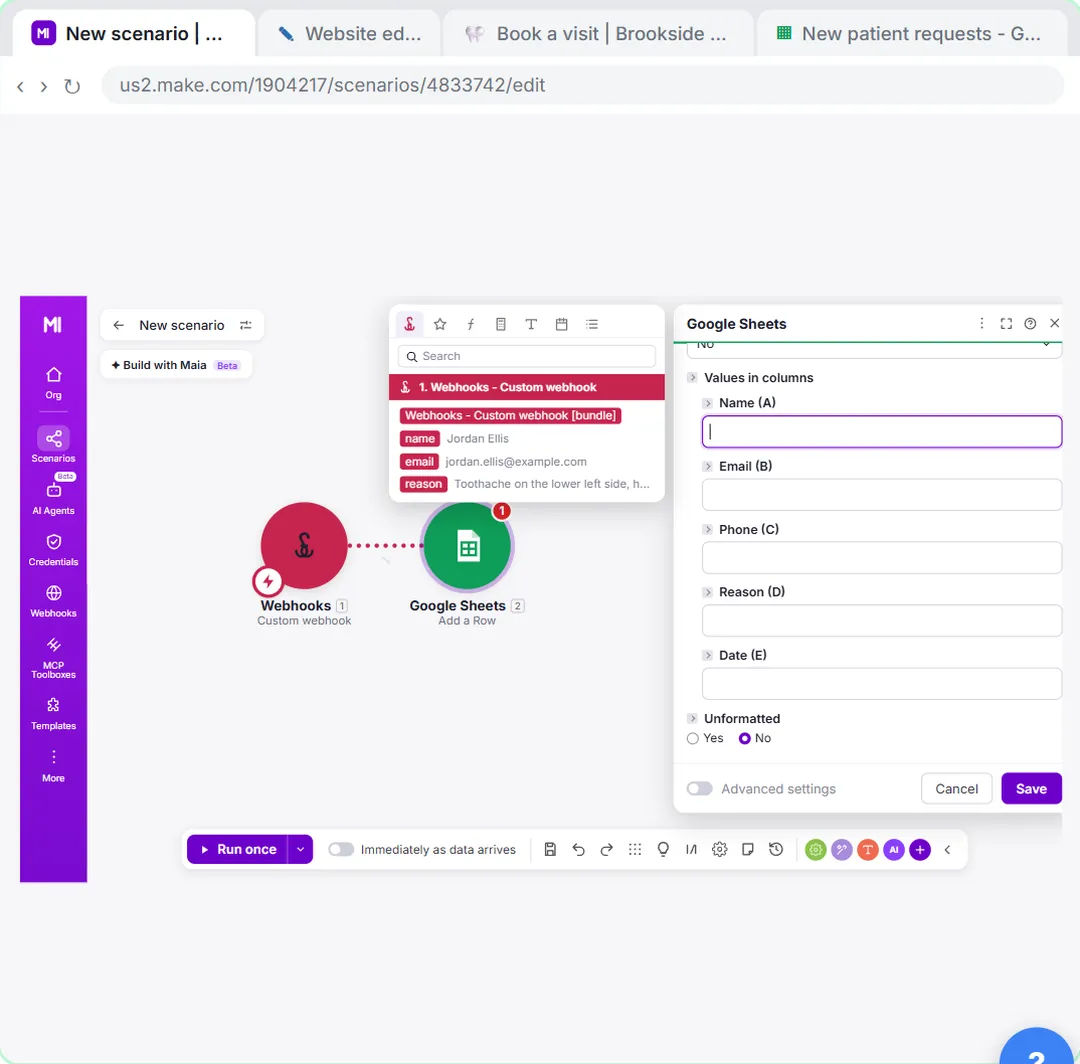Switch to the Website editor browser tab
Screen dimensions: 1080x1064
tap(349, 34)
